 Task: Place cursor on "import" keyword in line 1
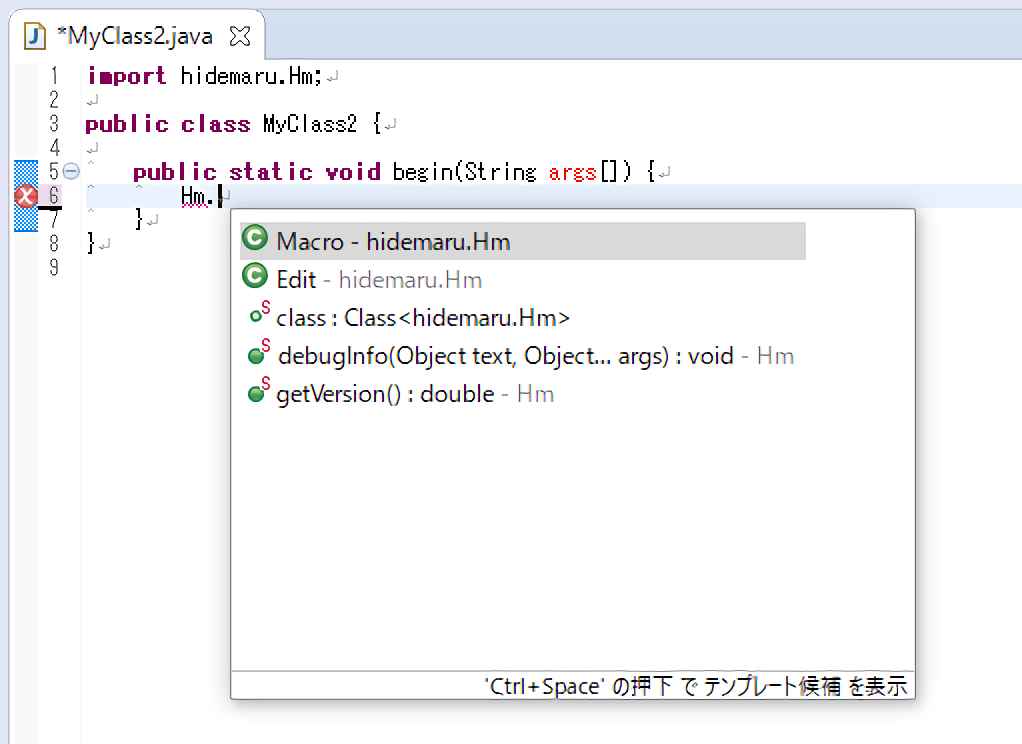click(126, 76)
